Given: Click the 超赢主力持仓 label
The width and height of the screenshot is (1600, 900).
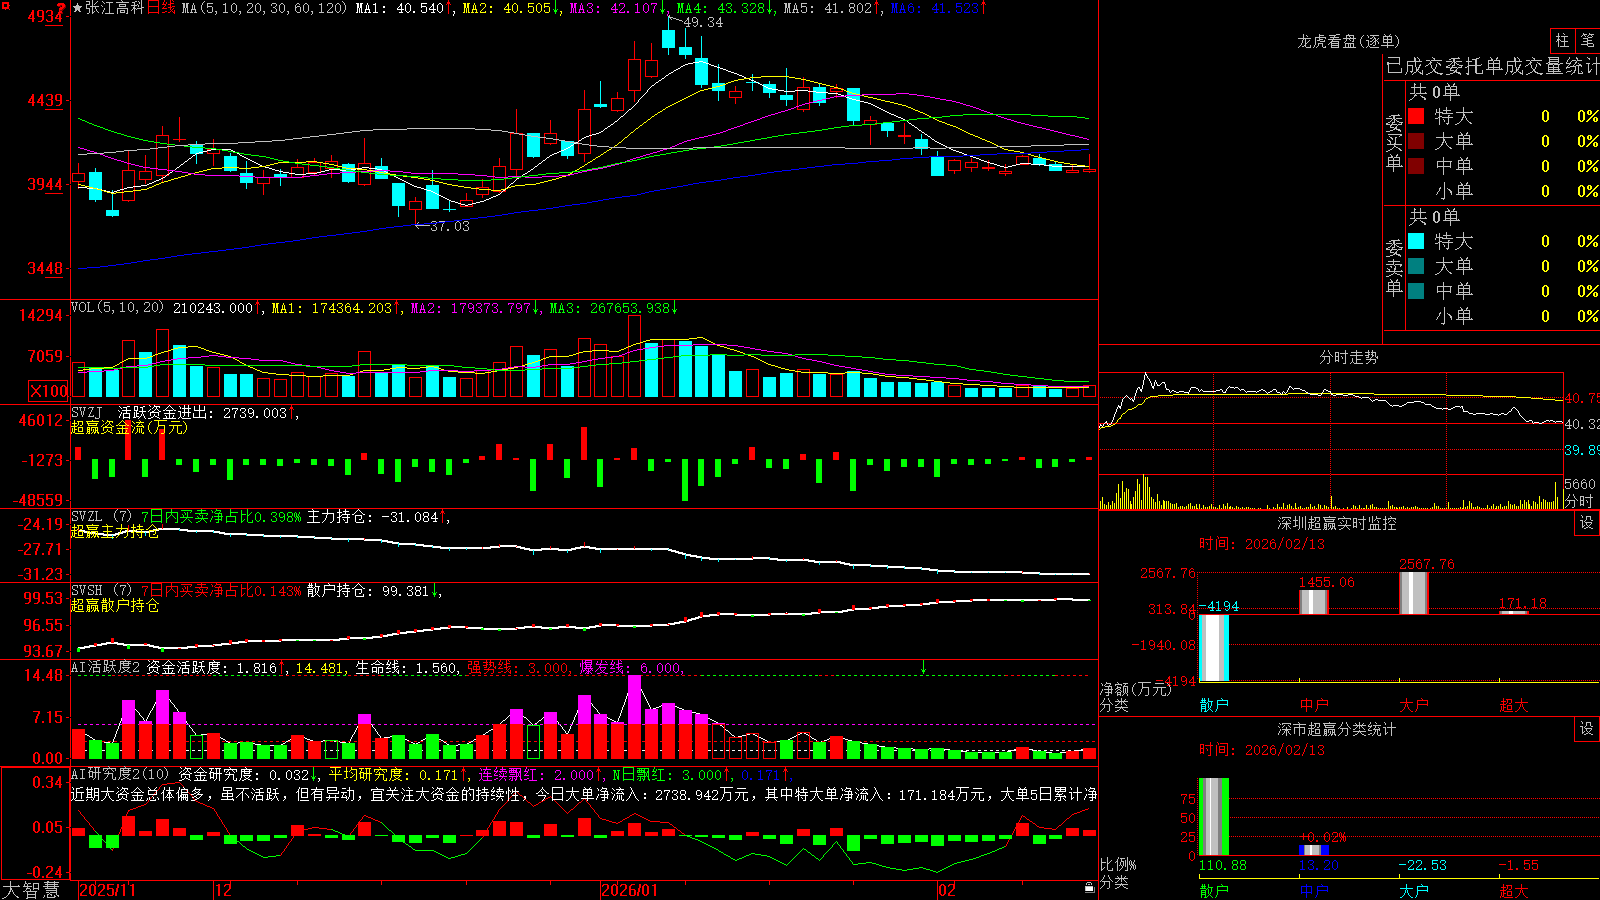Looking at the screenshot, I should point(115,531).
